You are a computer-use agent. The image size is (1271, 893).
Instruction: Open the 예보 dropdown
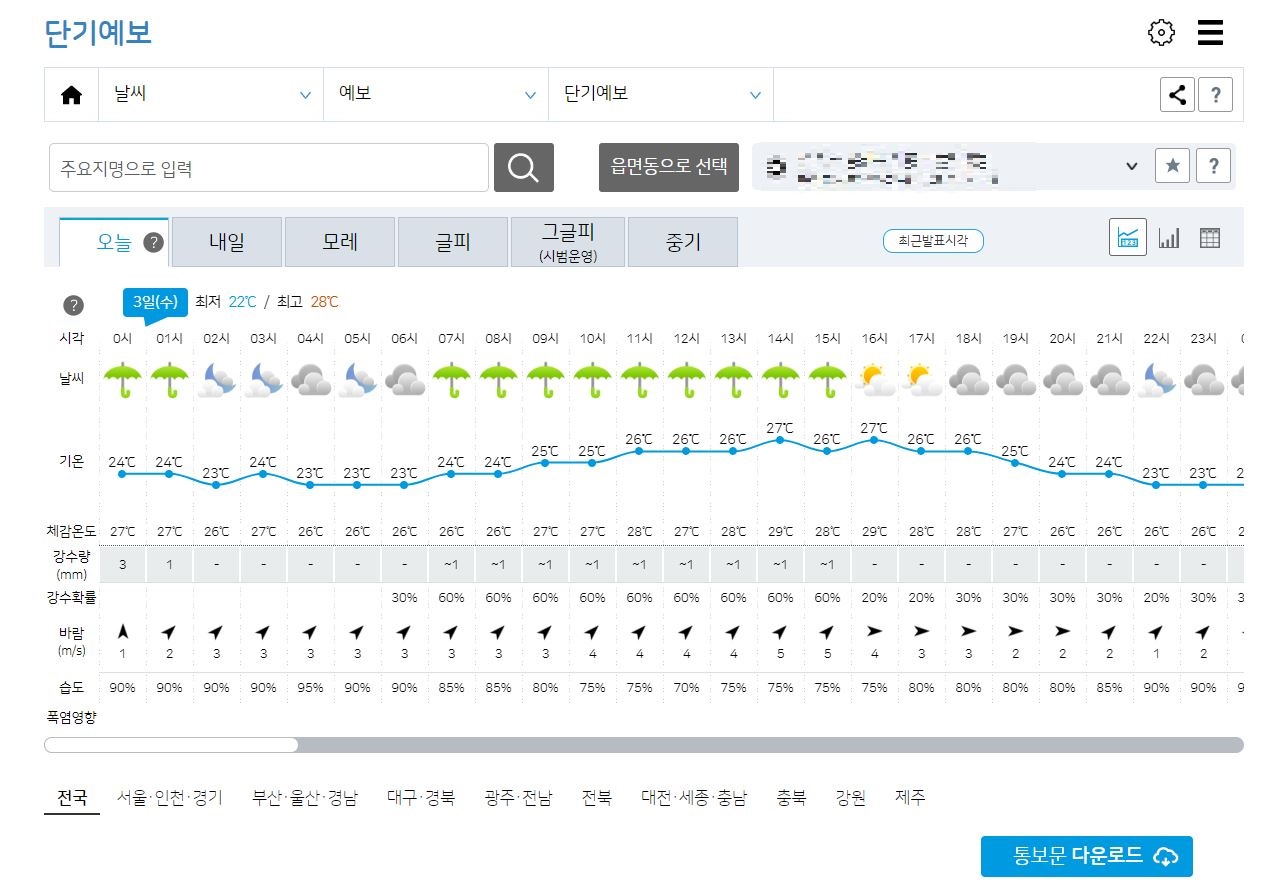click(x=435, y=93)
